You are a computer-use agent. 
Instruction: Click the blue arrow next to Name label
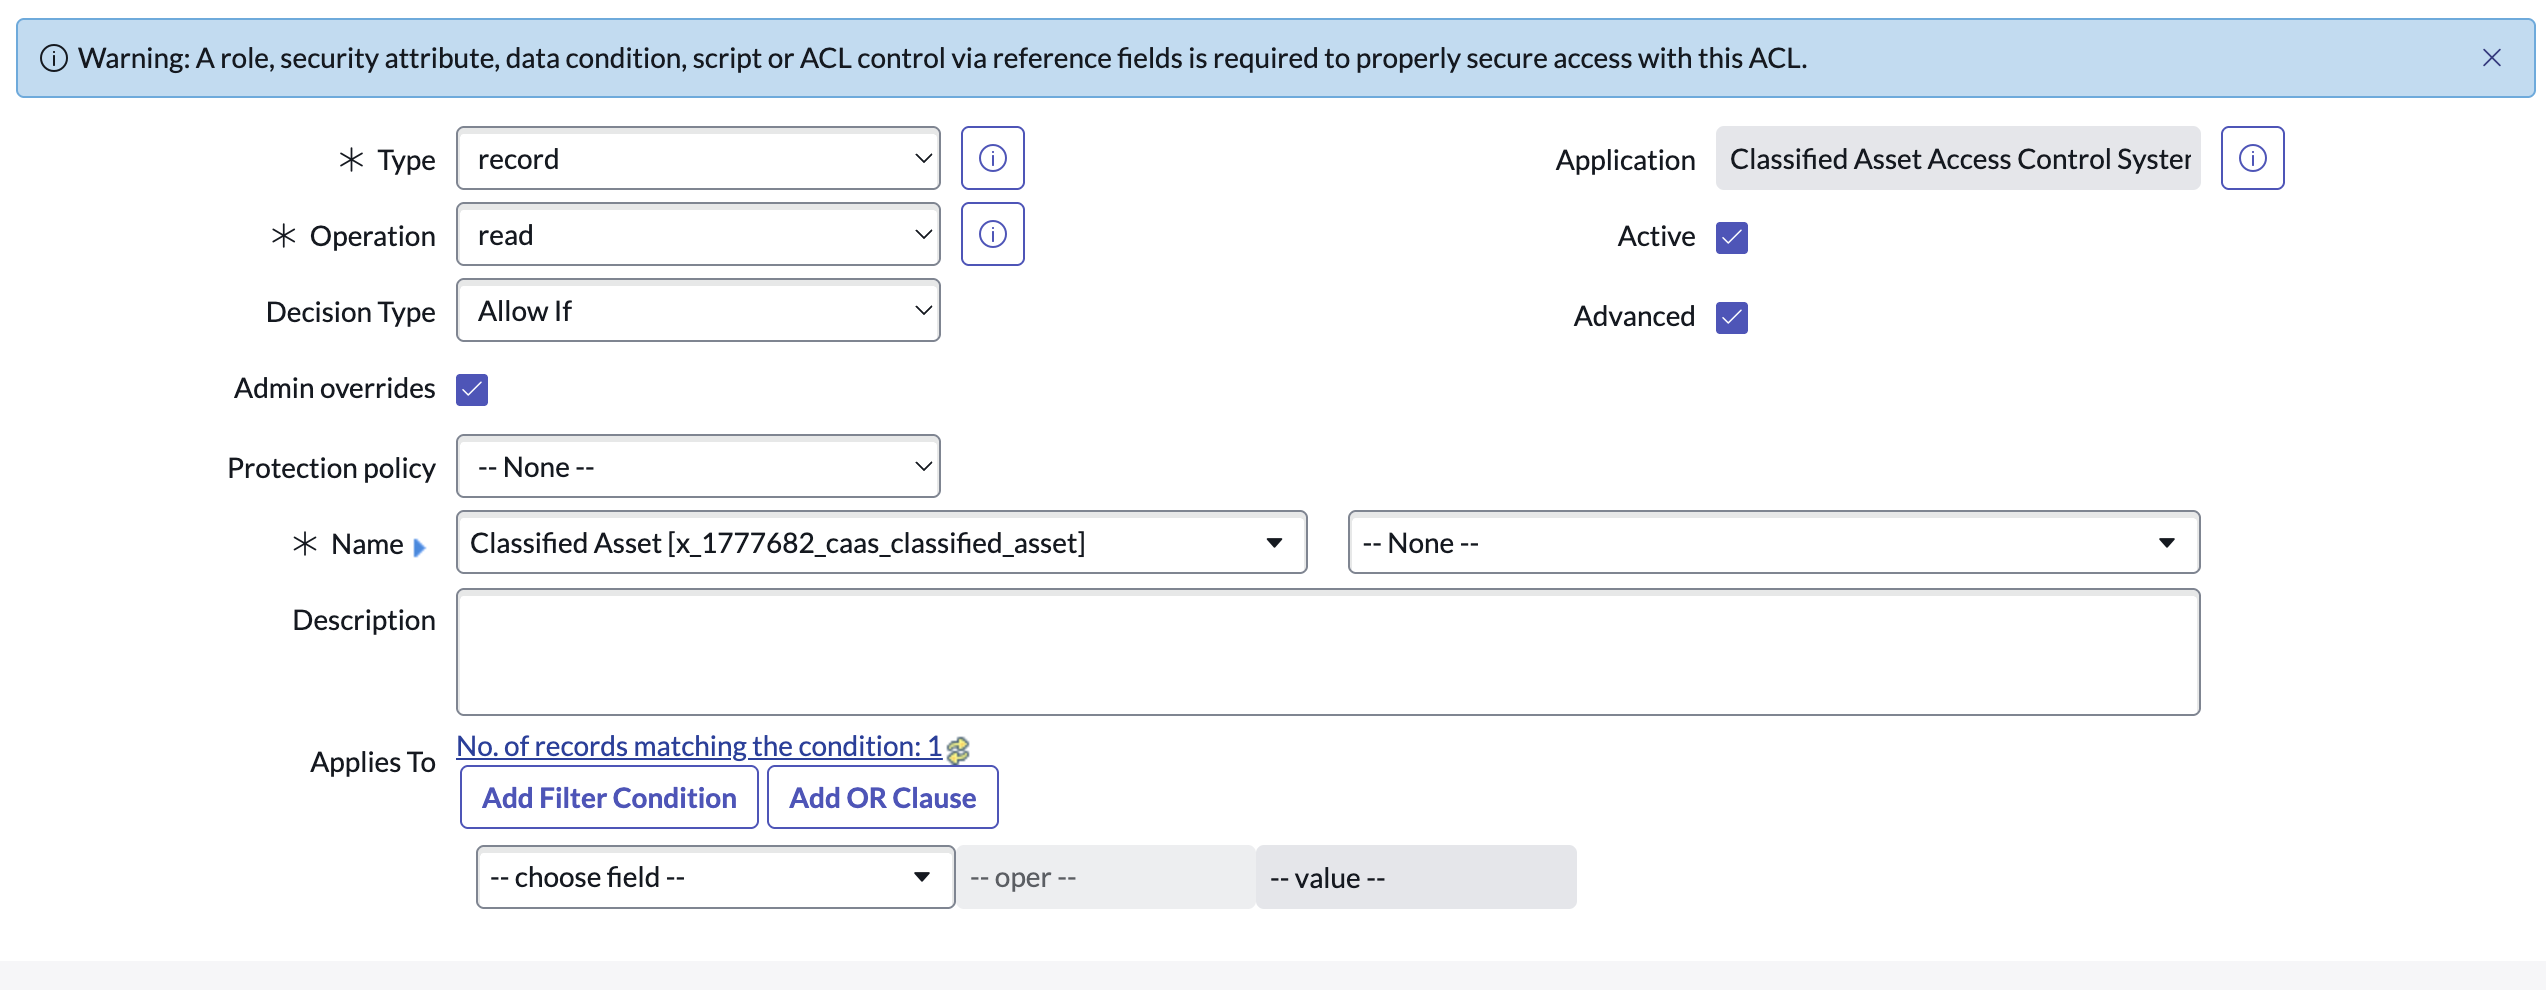(x=419, y=547)
